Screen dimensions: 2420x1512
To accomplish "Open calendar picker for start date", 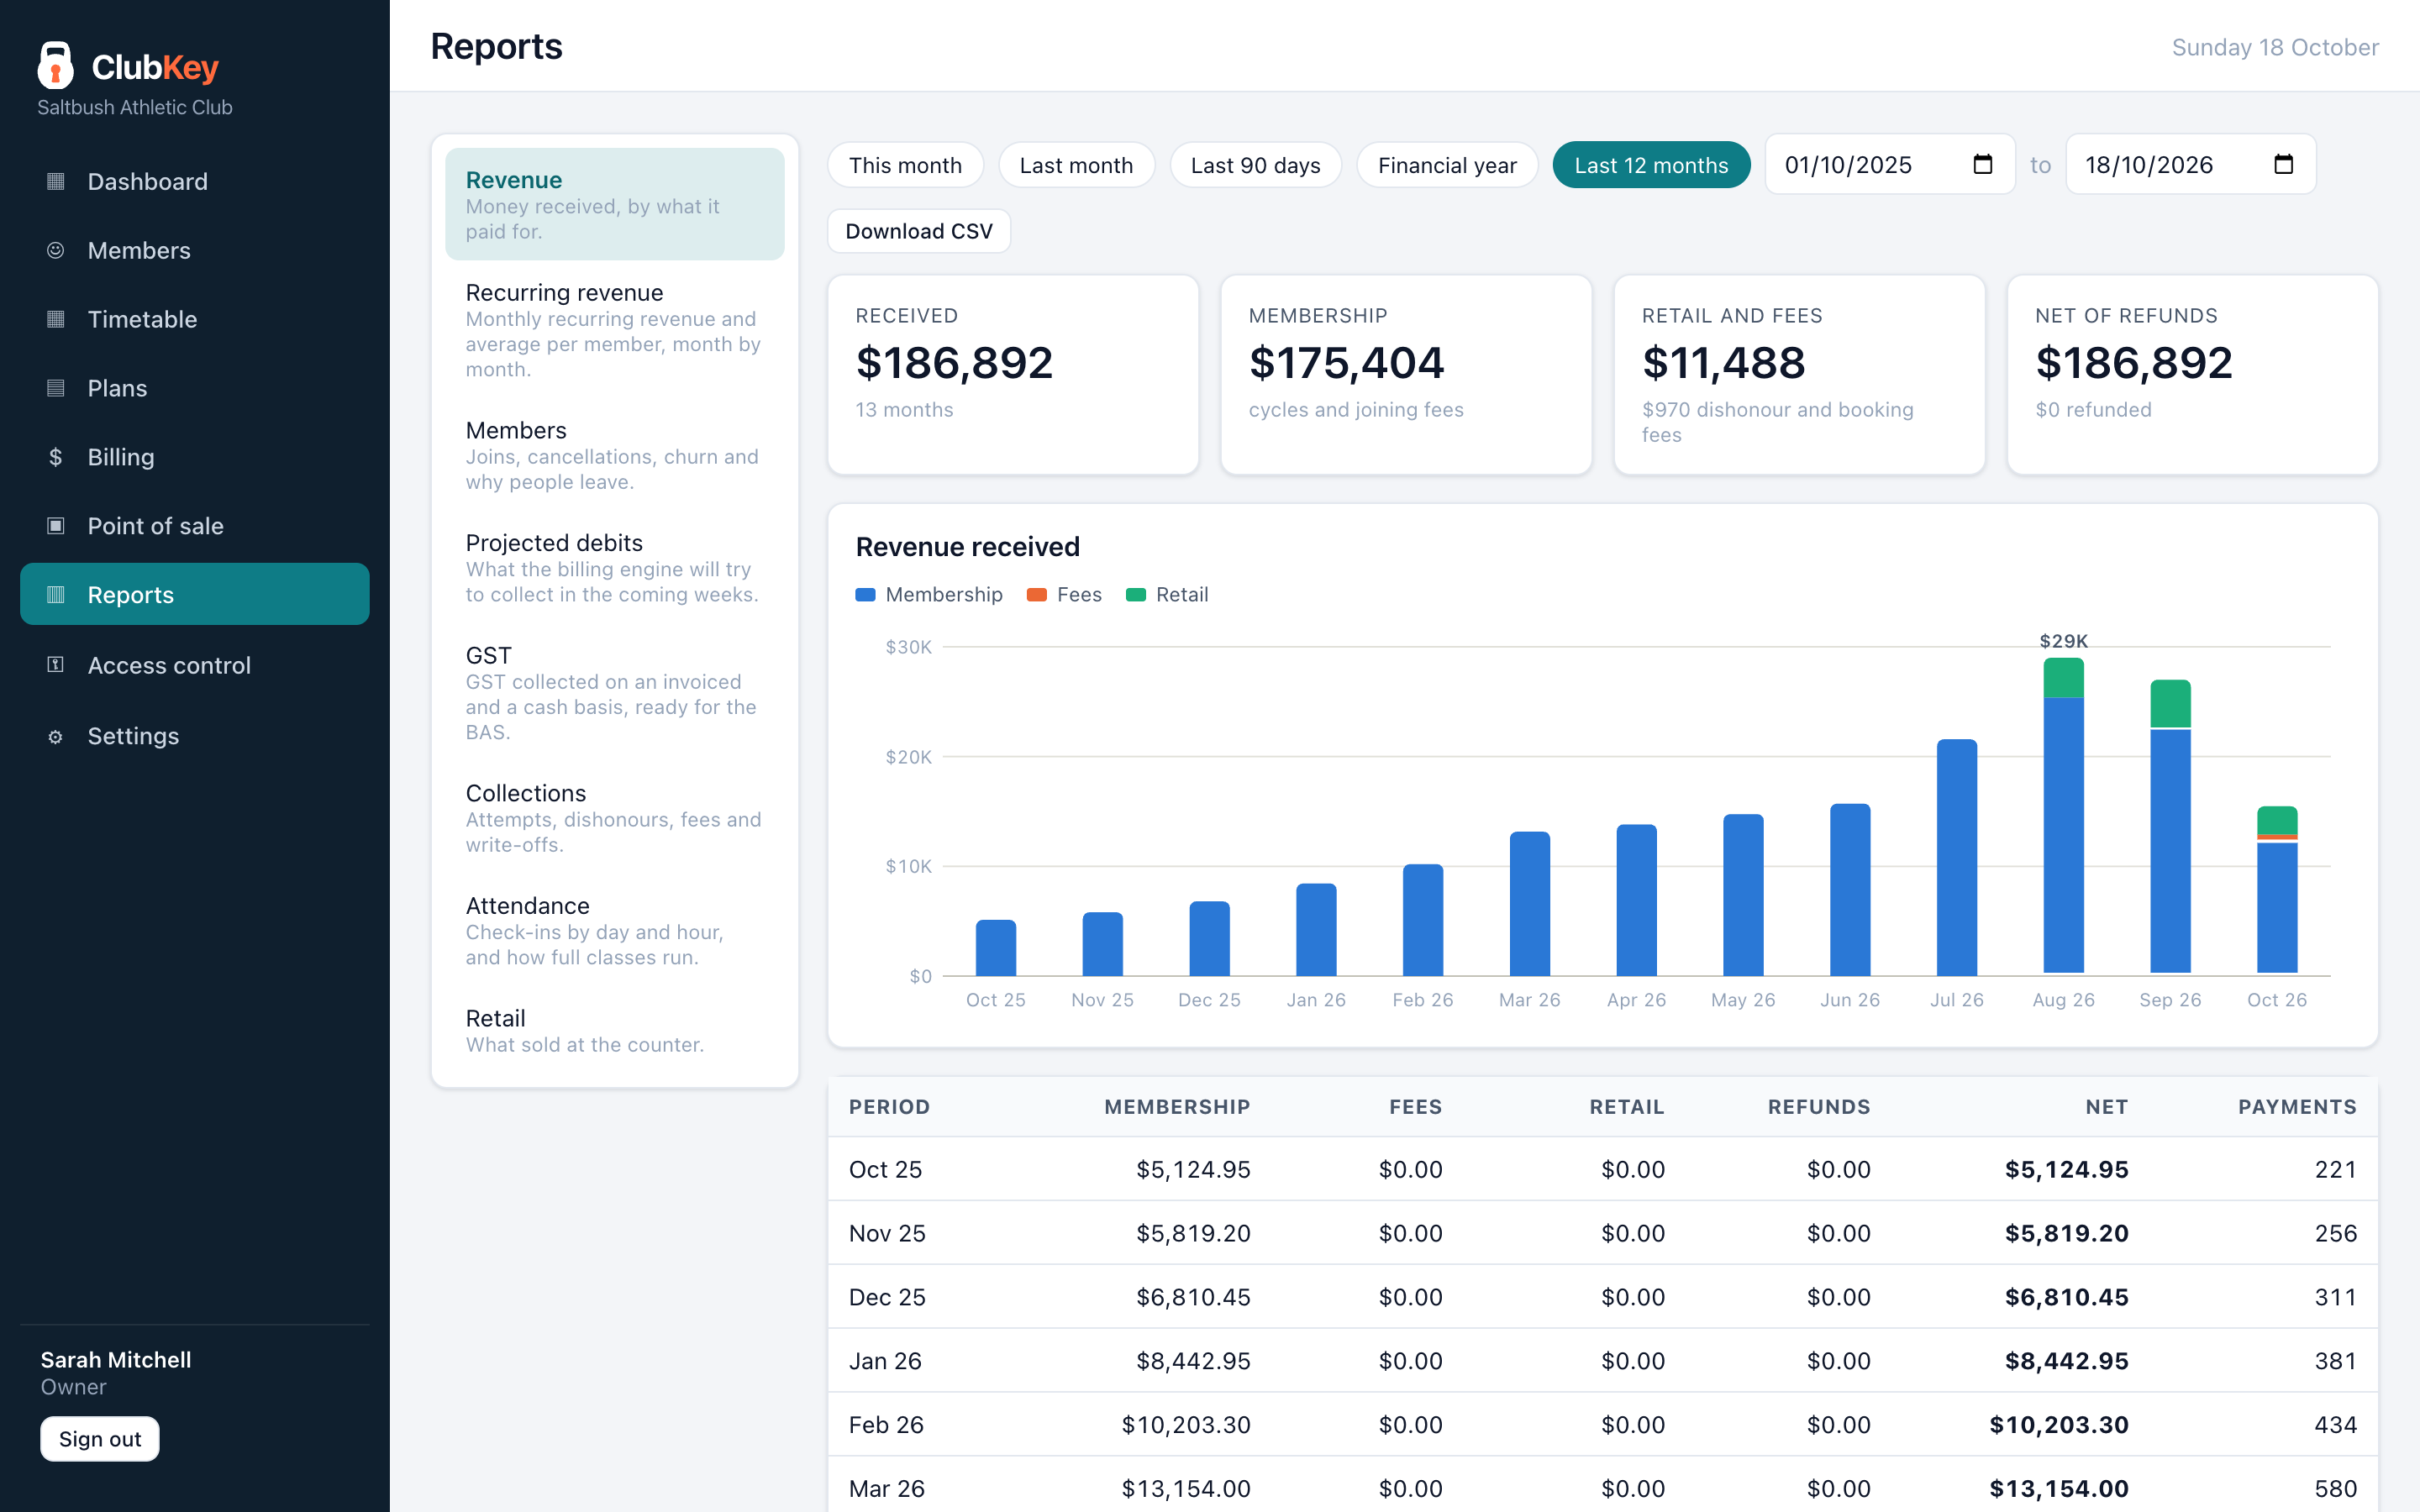I will point(1983,164).
